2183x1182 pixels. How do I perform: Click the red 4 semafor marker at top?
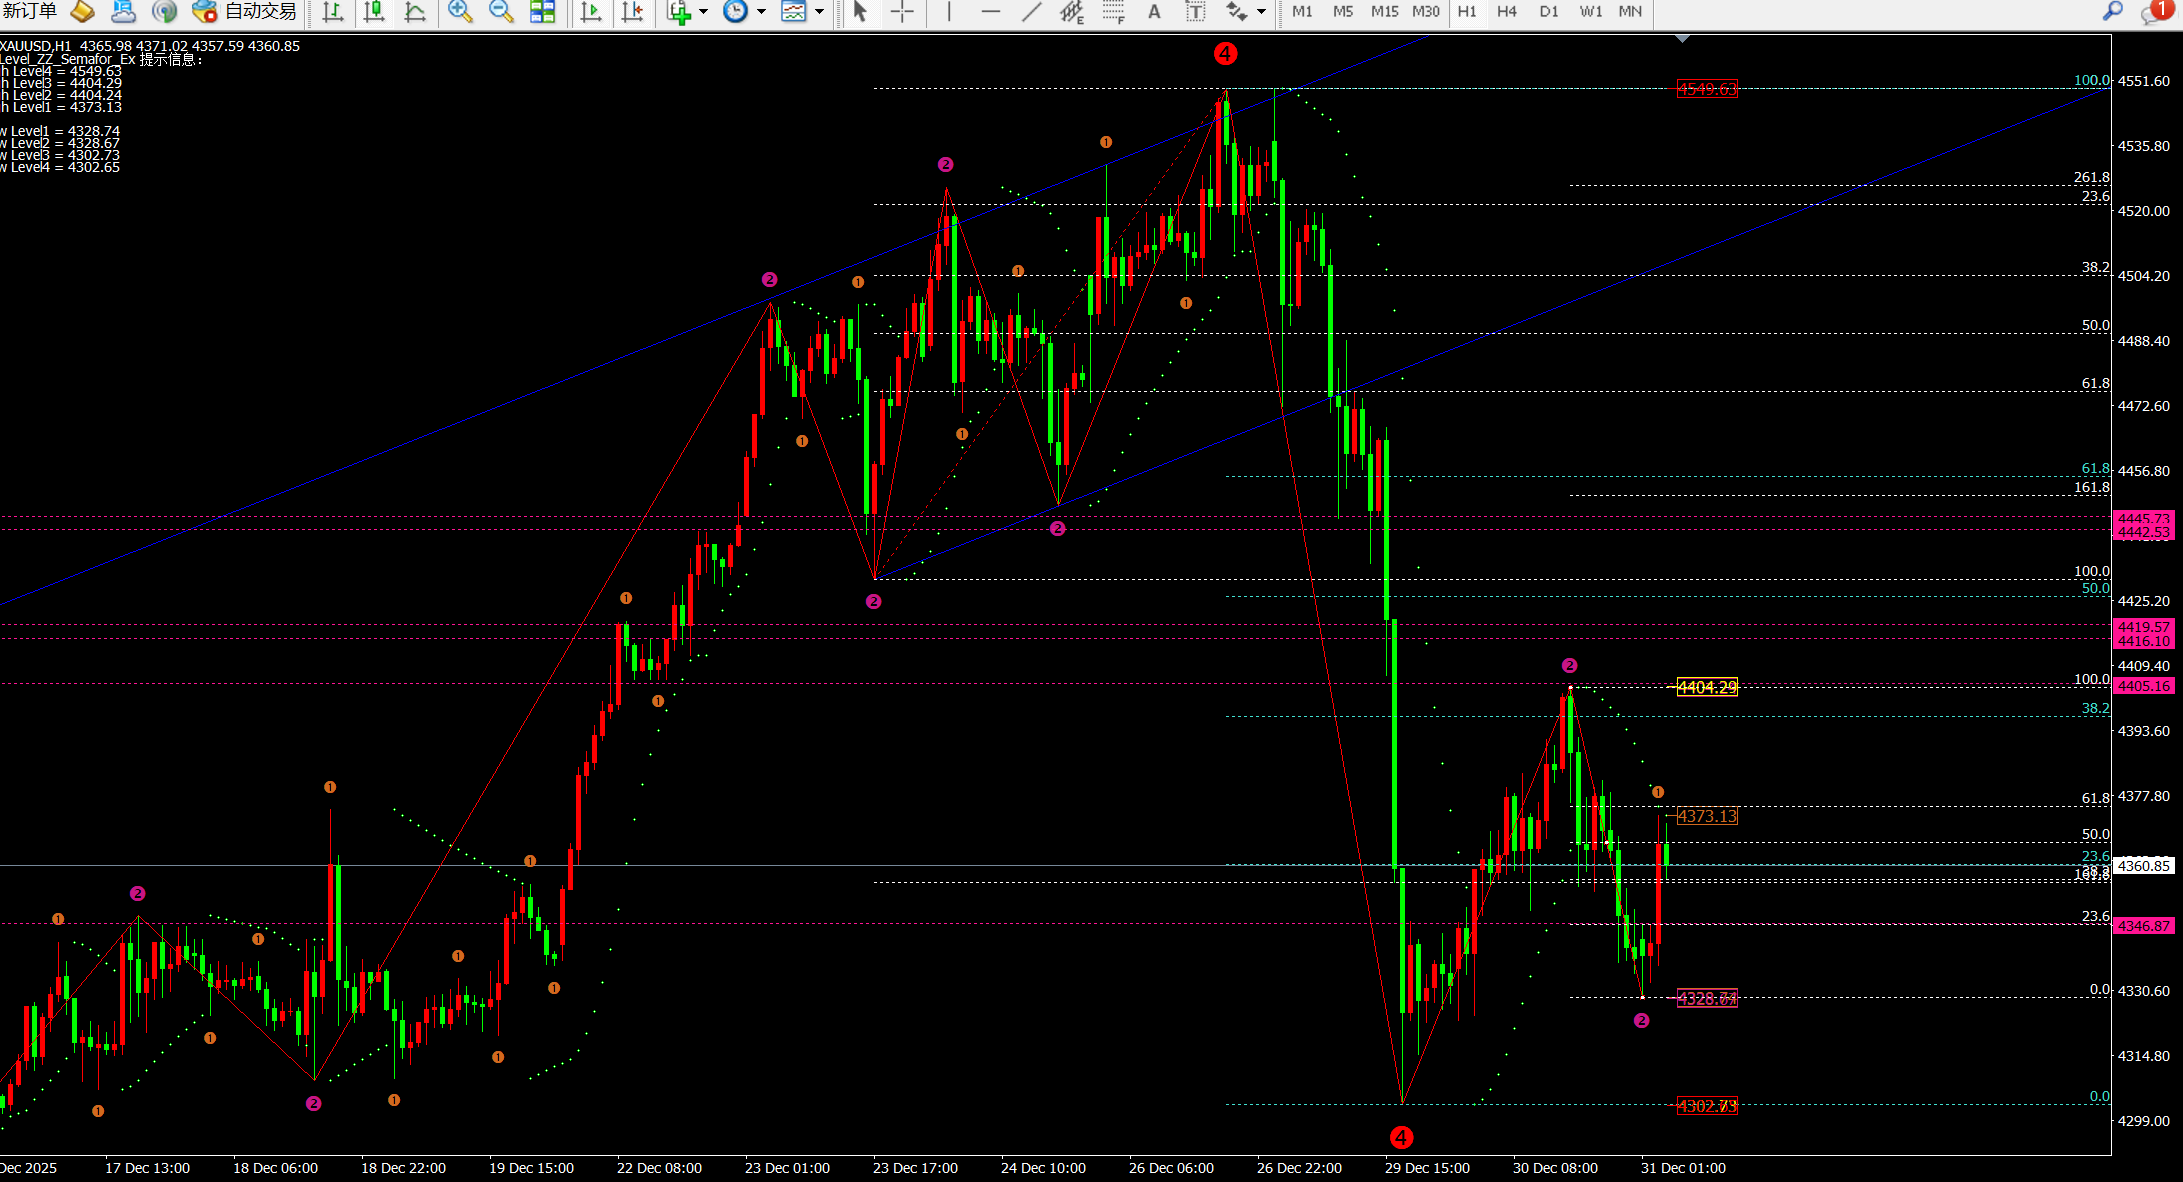1225,54
